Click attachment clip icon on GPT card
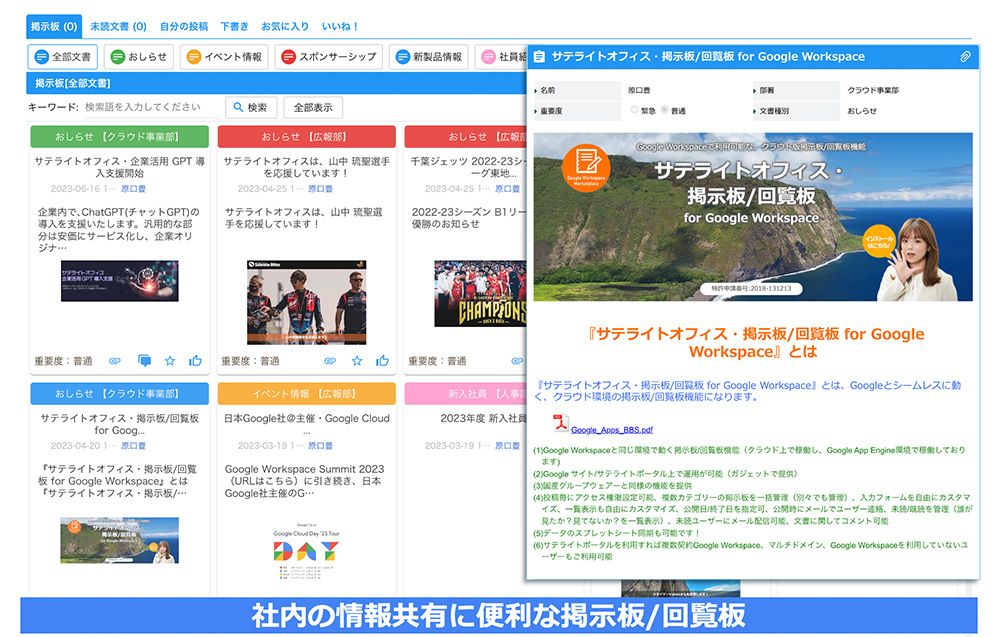Screen dimensions: 1000x637 (115, 361)
